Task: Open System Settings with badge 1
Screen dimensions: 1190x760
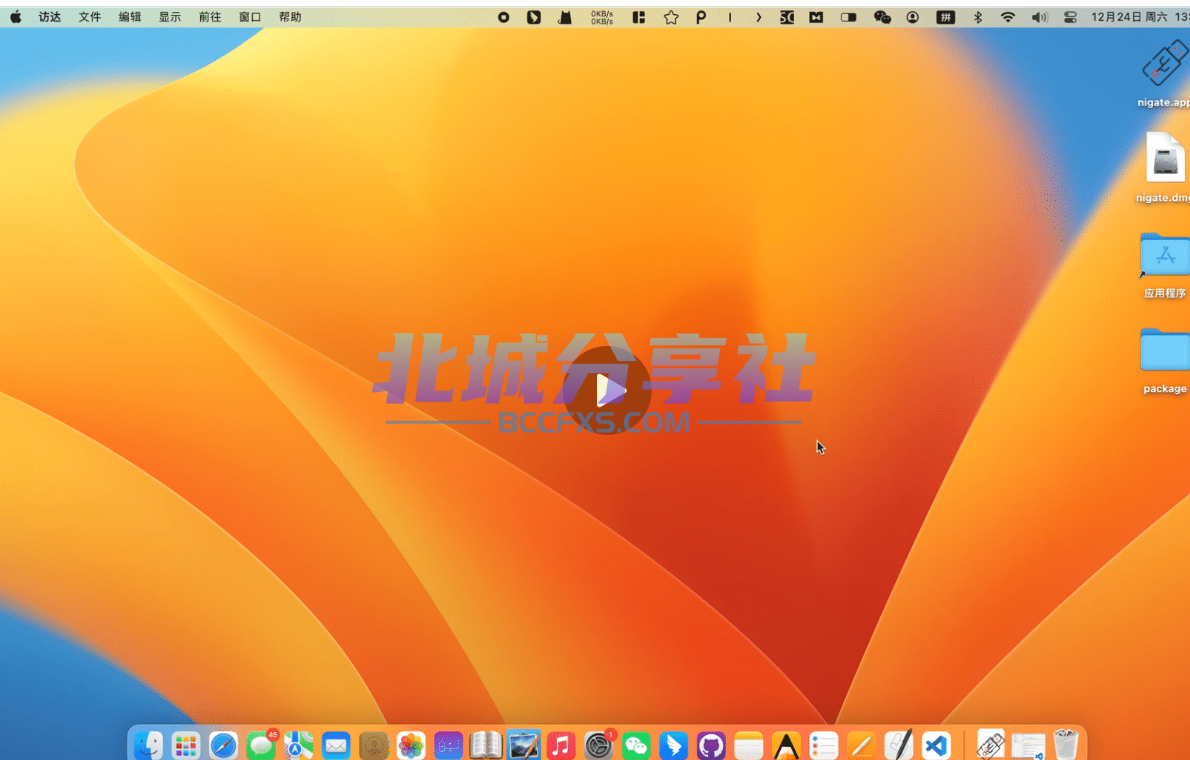Action: 599,746
